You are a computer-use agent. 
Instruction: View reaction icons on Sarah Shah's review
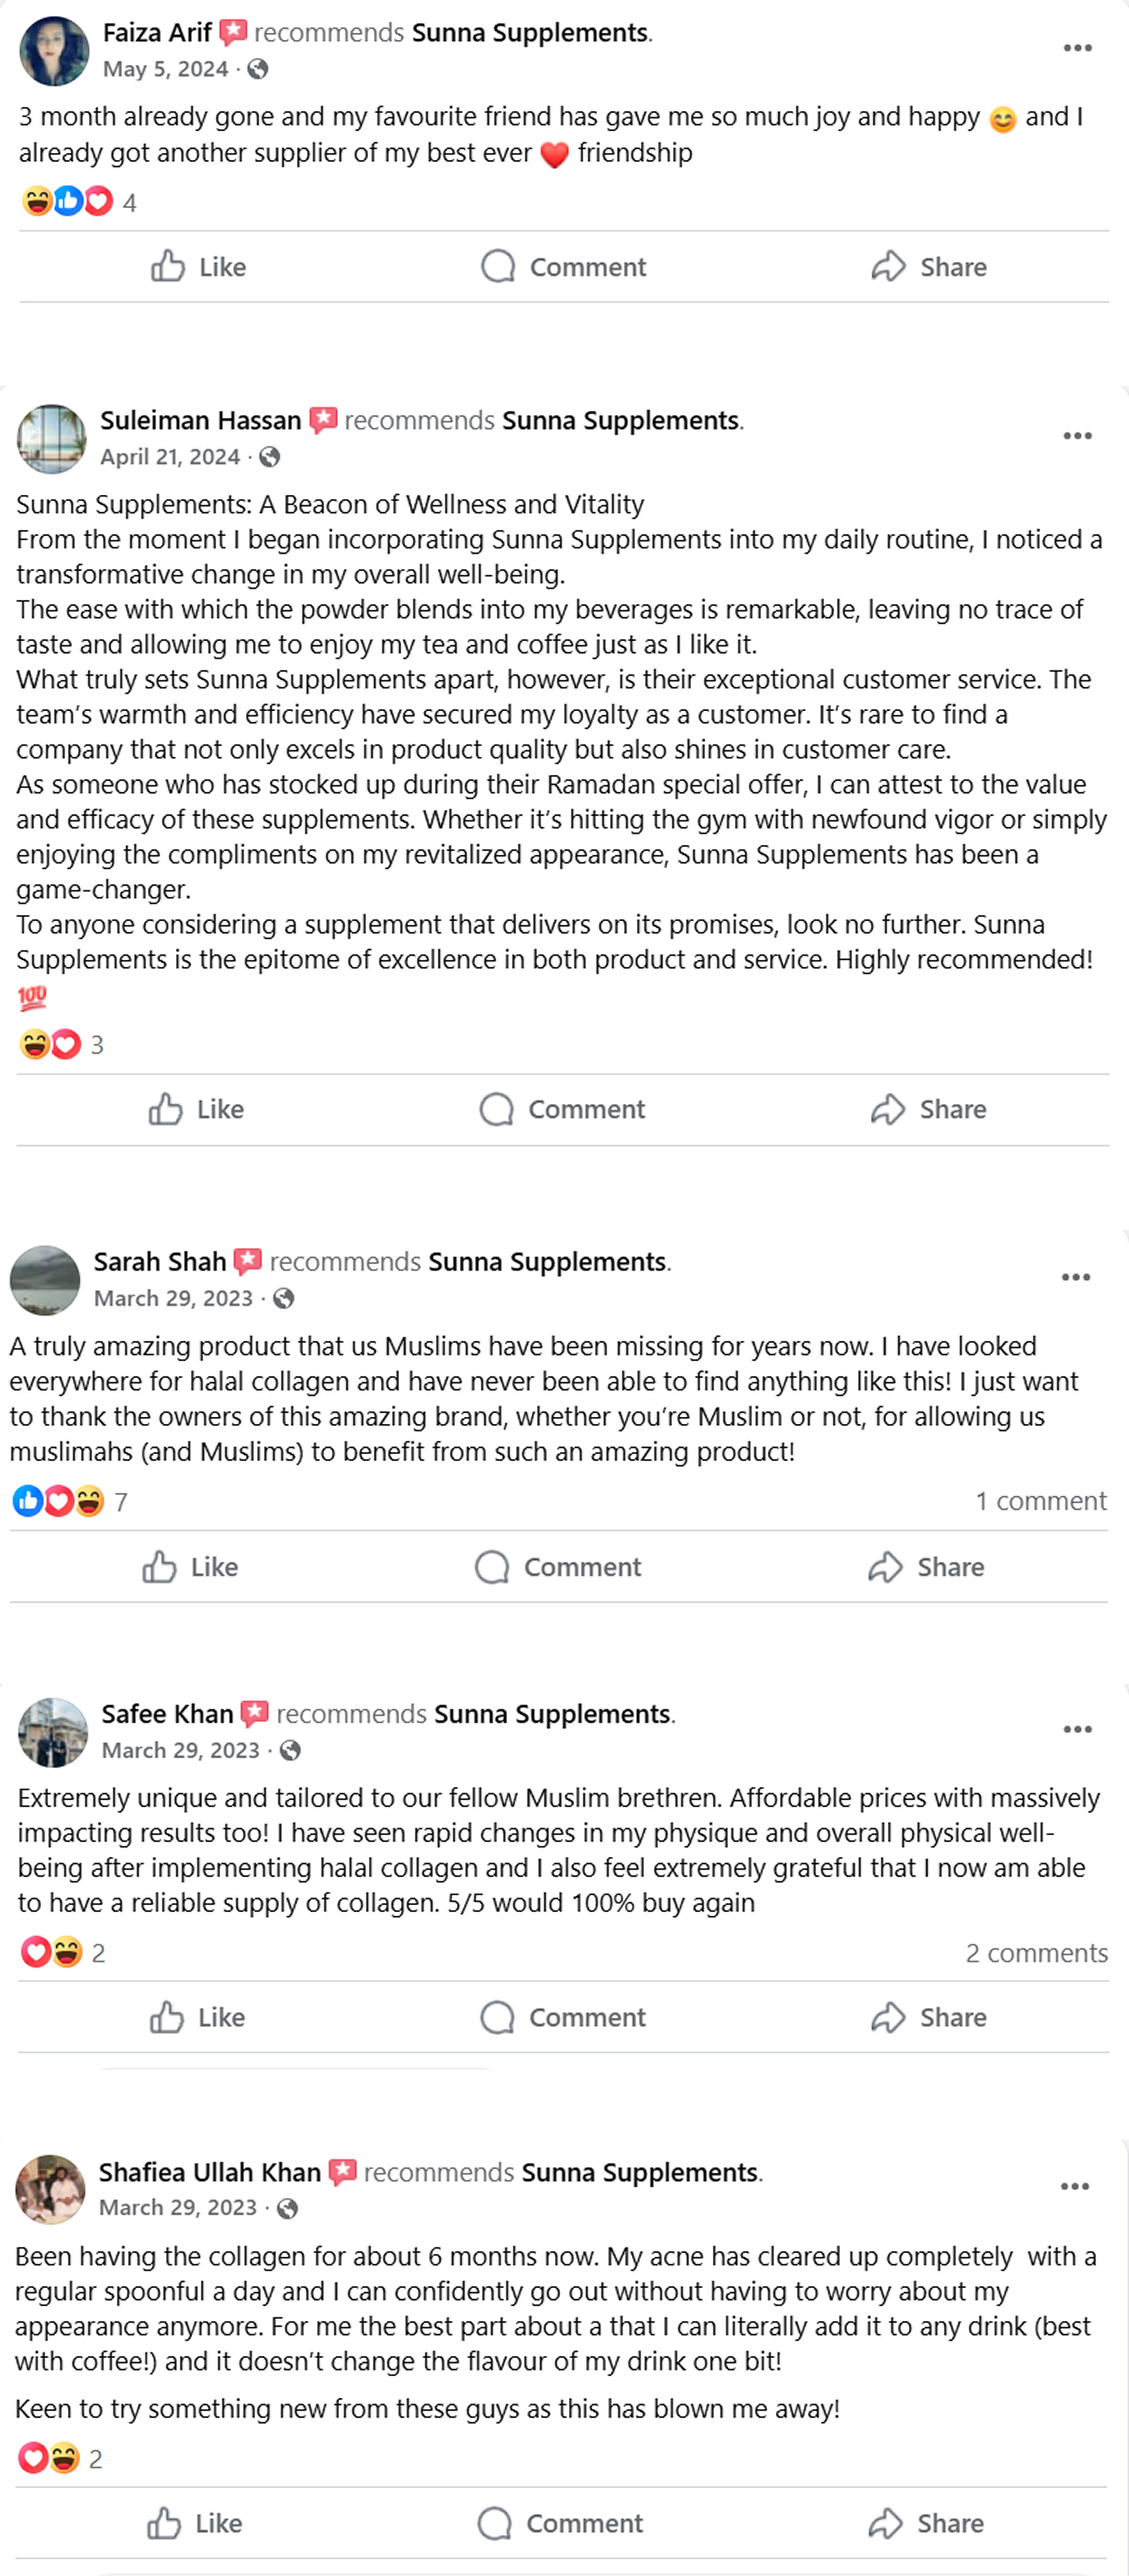click(58, 1501)
